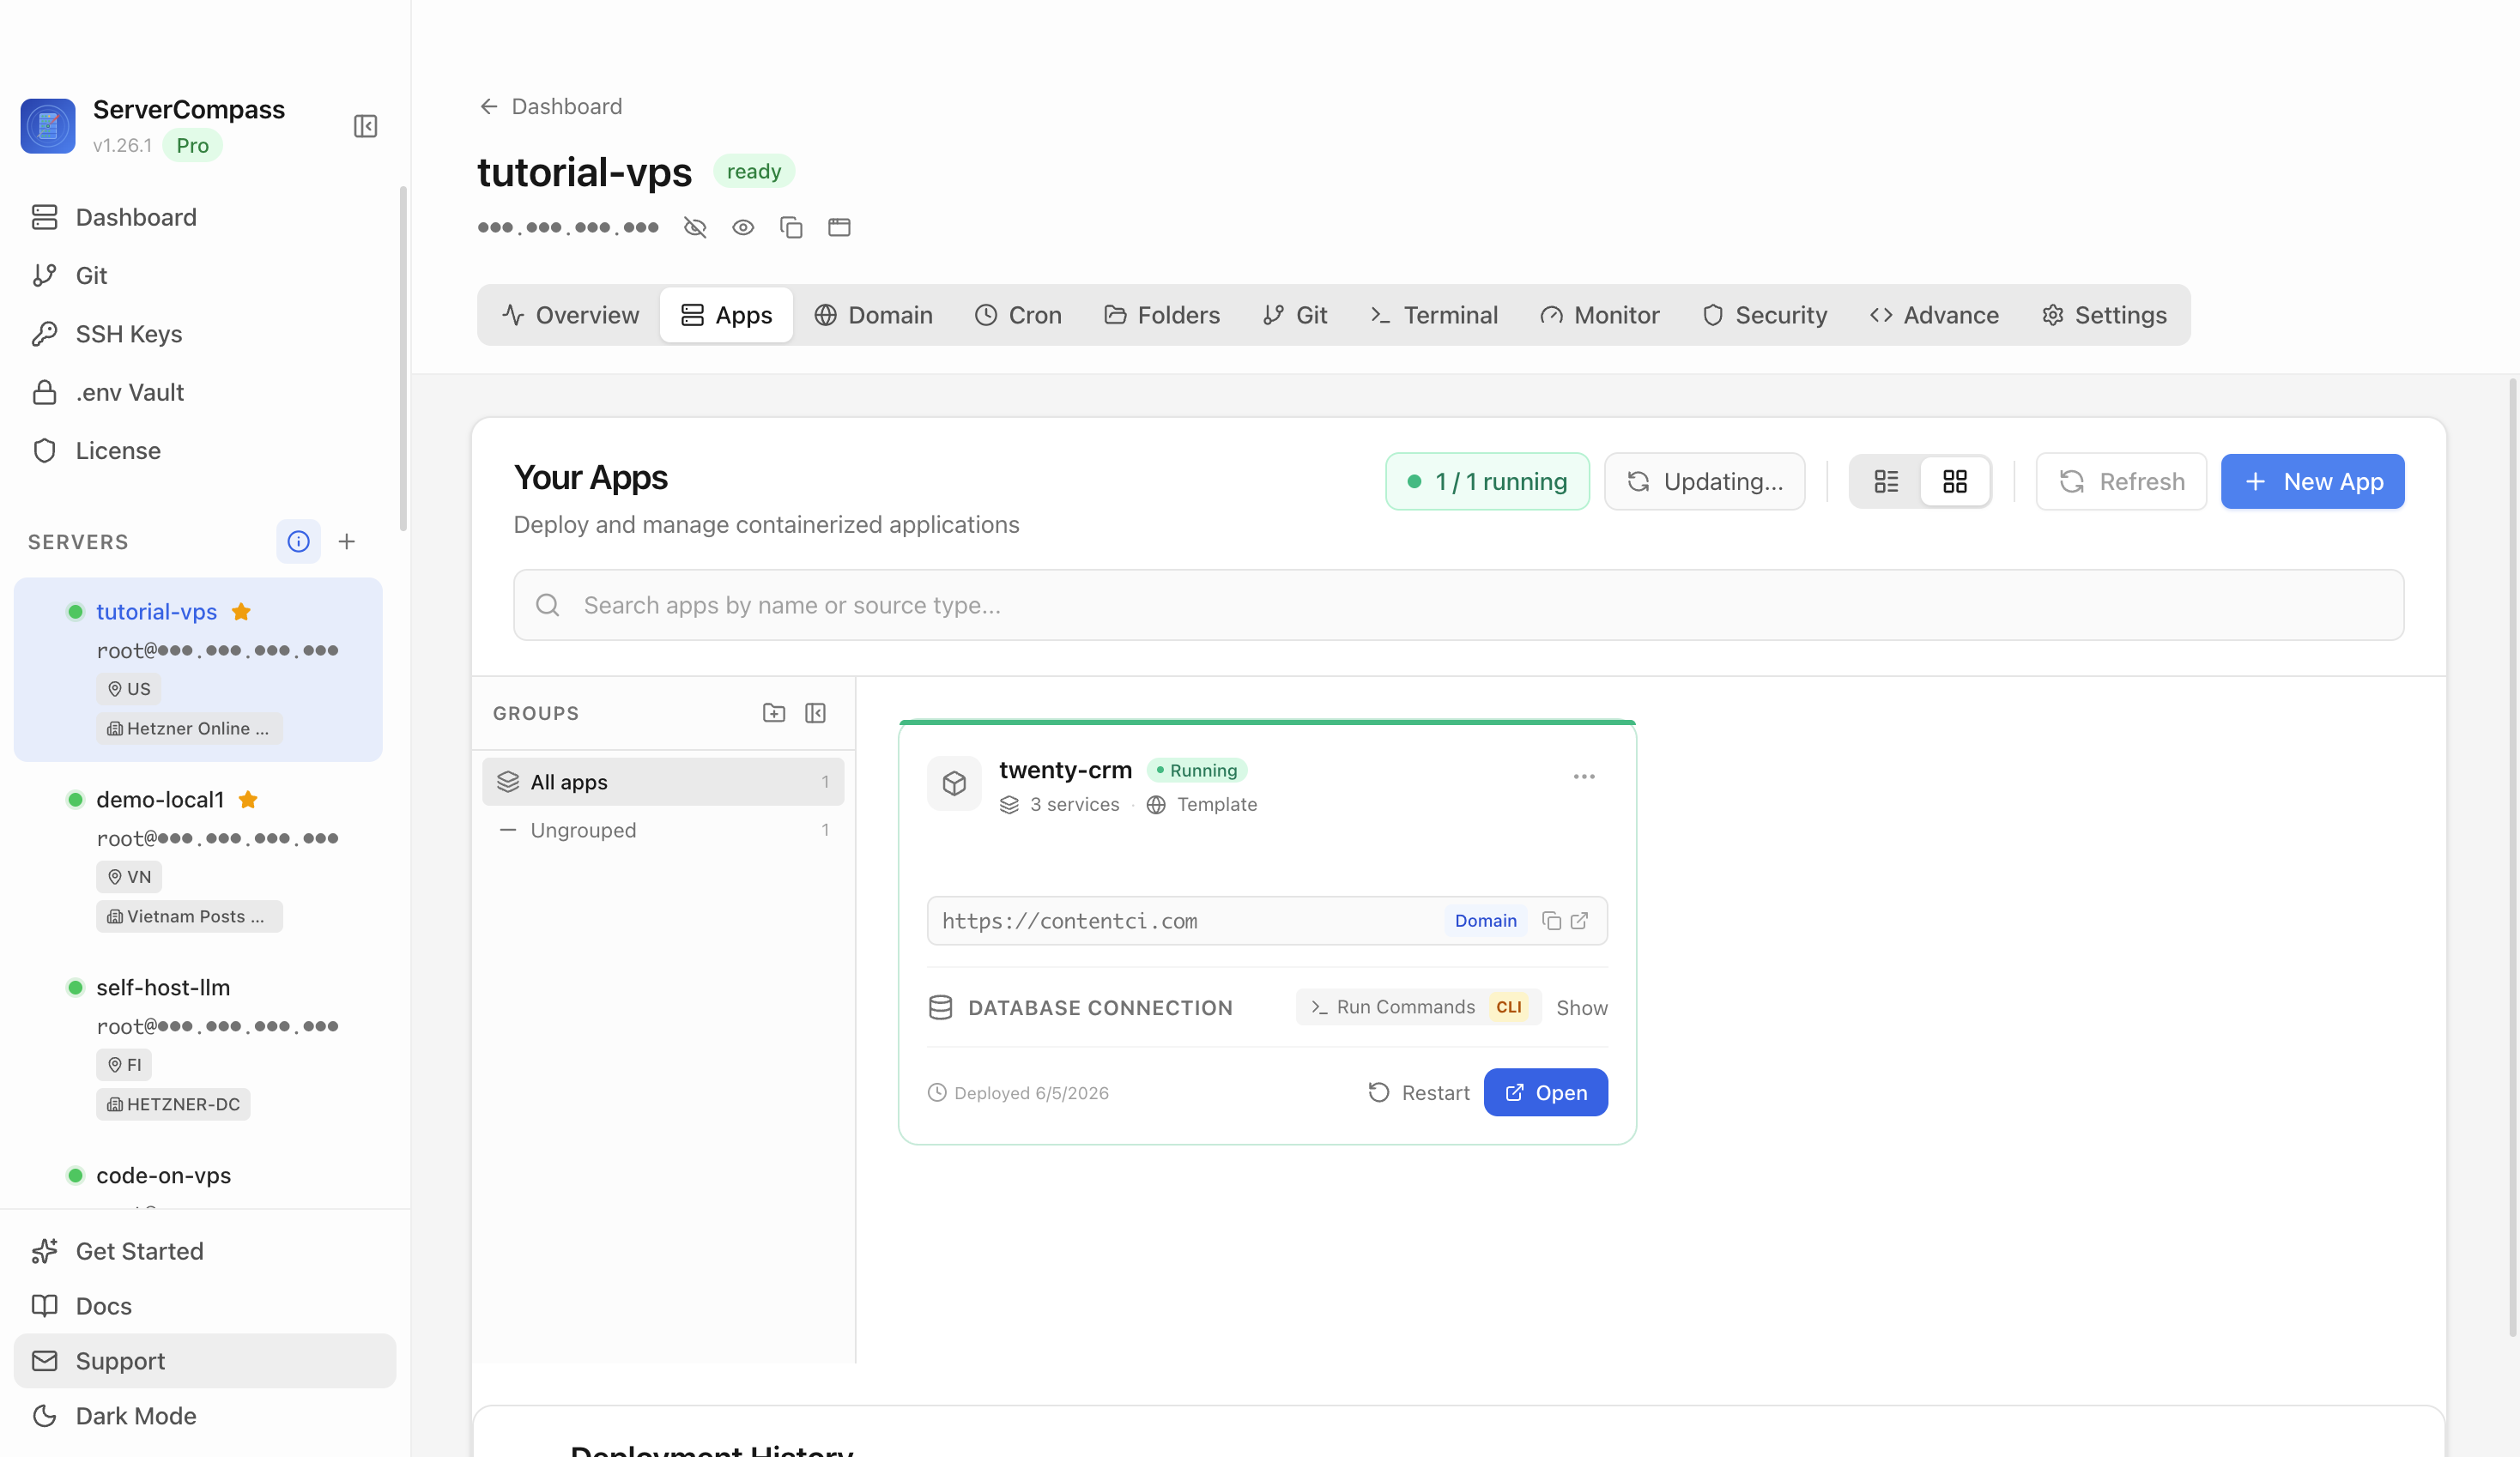Image resolution: width=2520 pixels, height=1457 pixels.
Task: Select Ungrouped group
Action: tap(663, 830)
